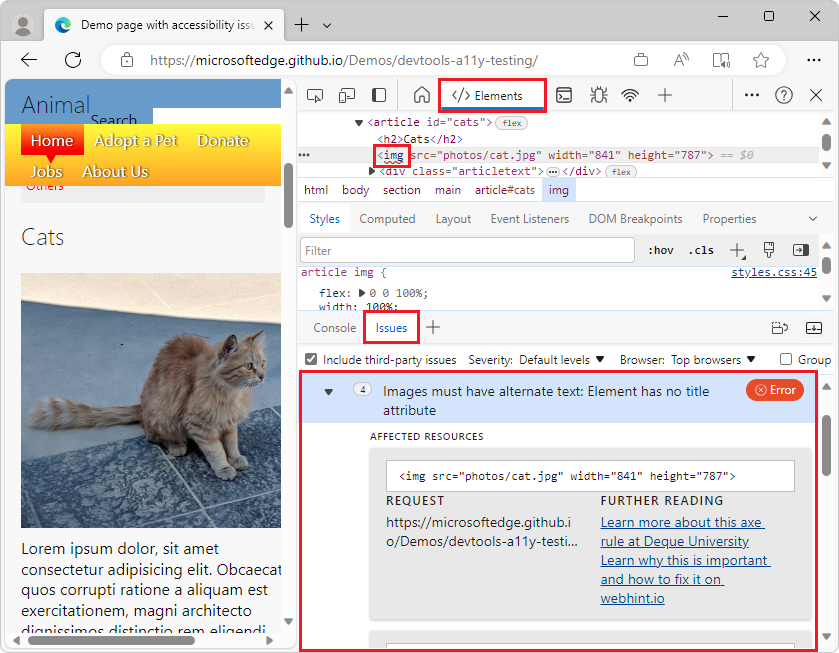
Task: Open the Console drawer icon
Action: (565, 95)
